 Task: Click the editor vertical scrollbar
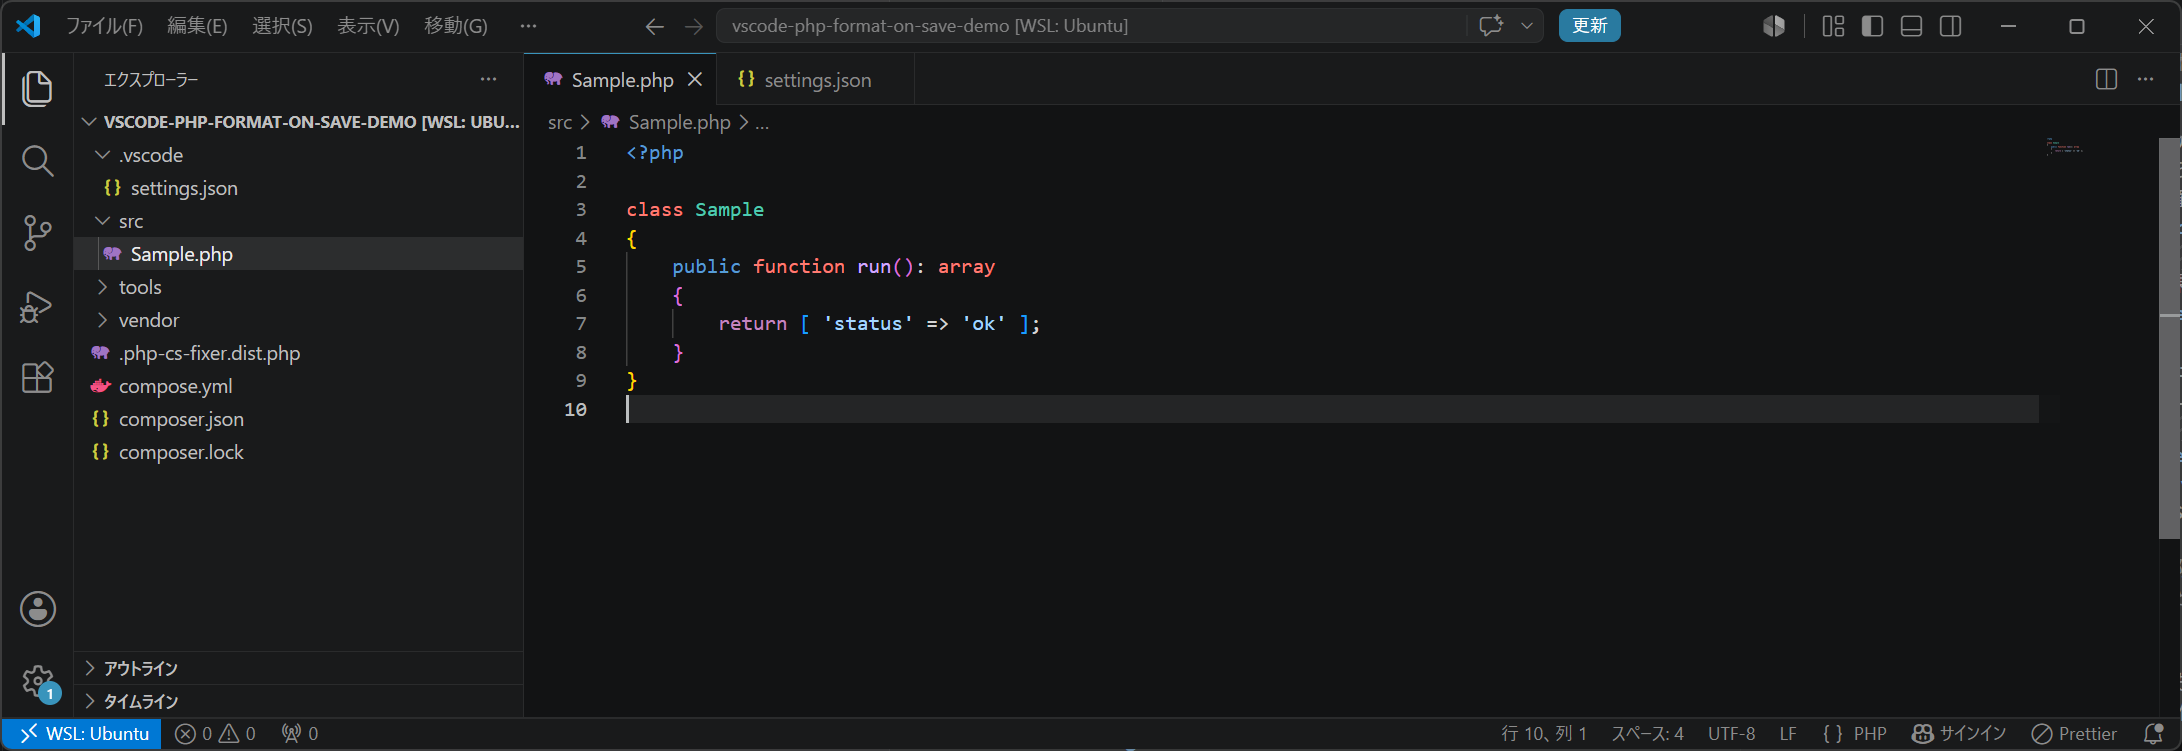click(x=2169, y=338)
